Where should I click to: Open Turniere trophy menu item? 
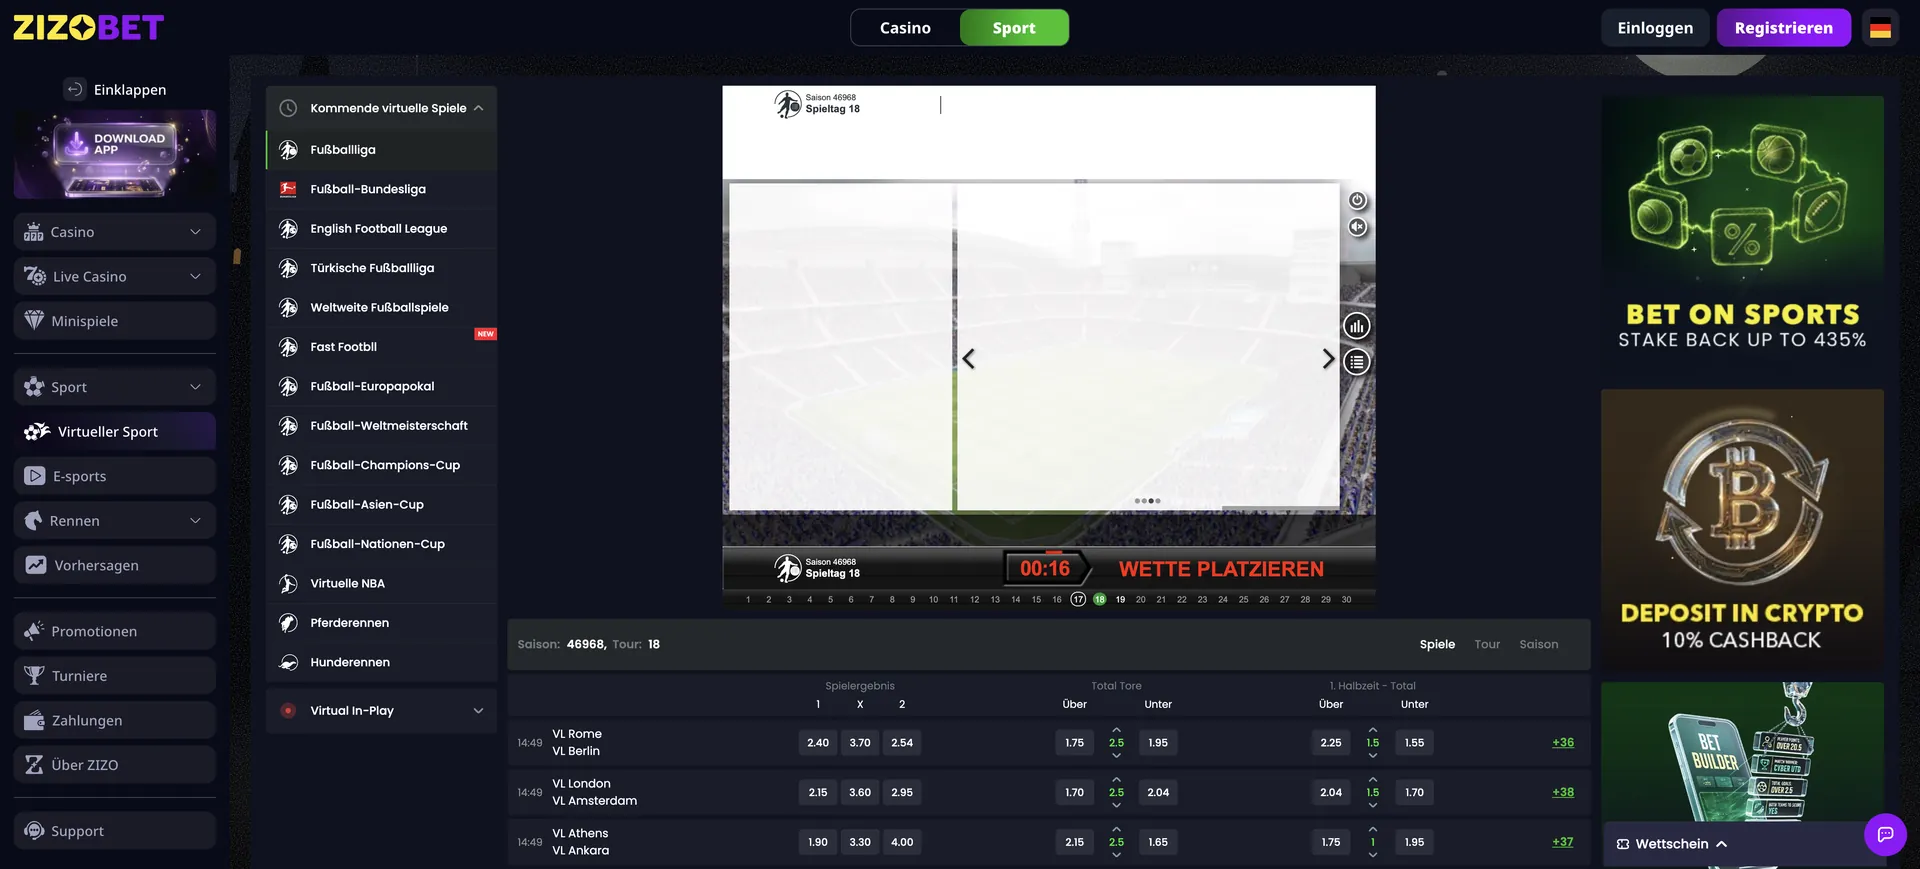point(115,676)
